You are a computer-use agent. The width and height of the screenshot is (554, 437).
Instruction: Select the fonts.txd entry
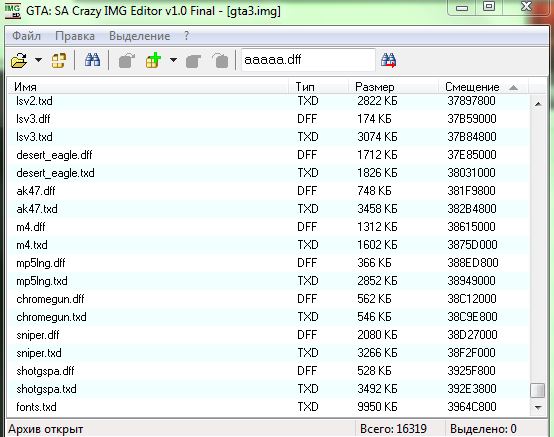point(268,407)
